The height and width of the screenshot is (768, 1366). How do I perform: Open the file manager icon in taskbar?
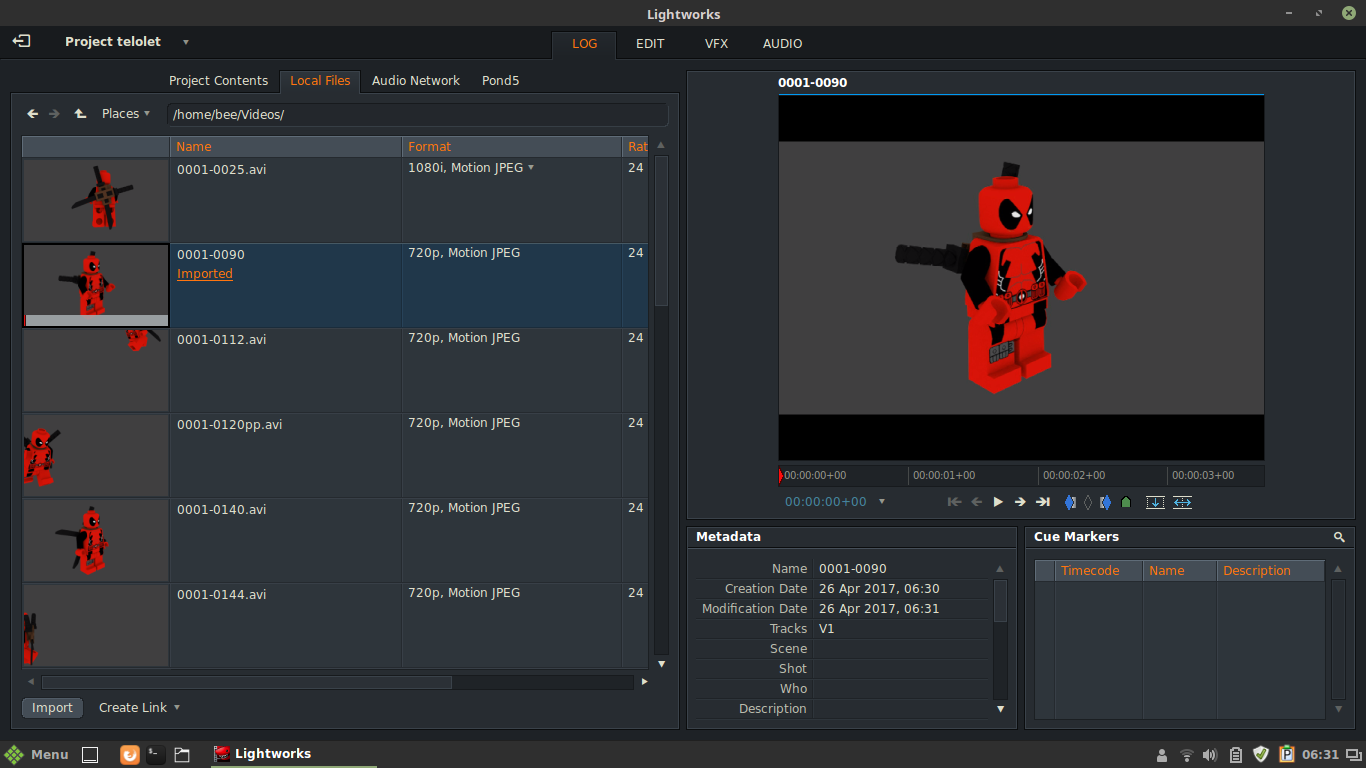pyautogui.click(x=182, y=755)
